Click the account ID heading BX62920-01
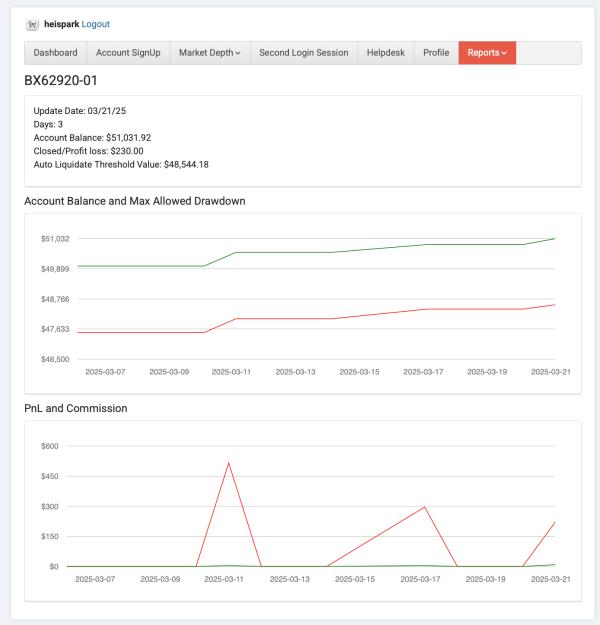This screenshot has height=625, width=600. coord(61,81)
